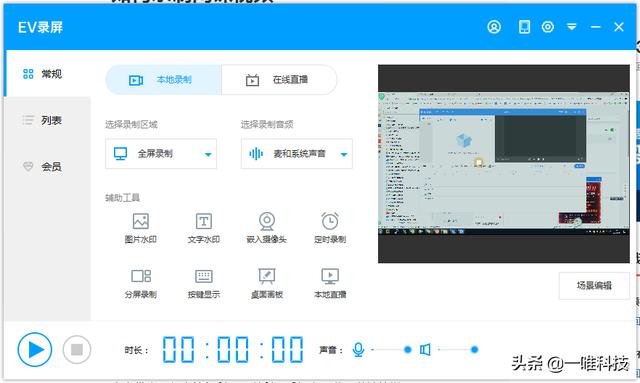Switch to the 在线直播 tab
Viewport: 640px width, 383px height.
click(279, 80)
